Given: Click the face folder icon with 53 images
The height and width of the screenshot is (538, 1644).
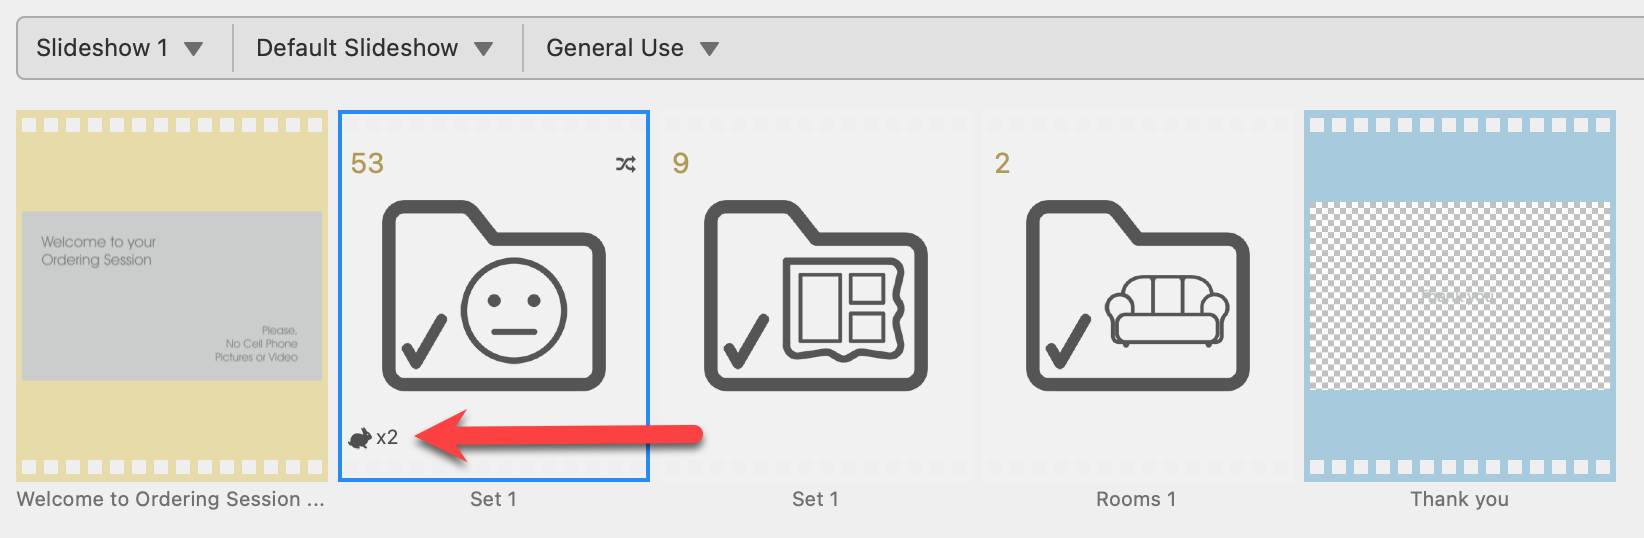Looking at the screenshot, I should pos(493,296).
